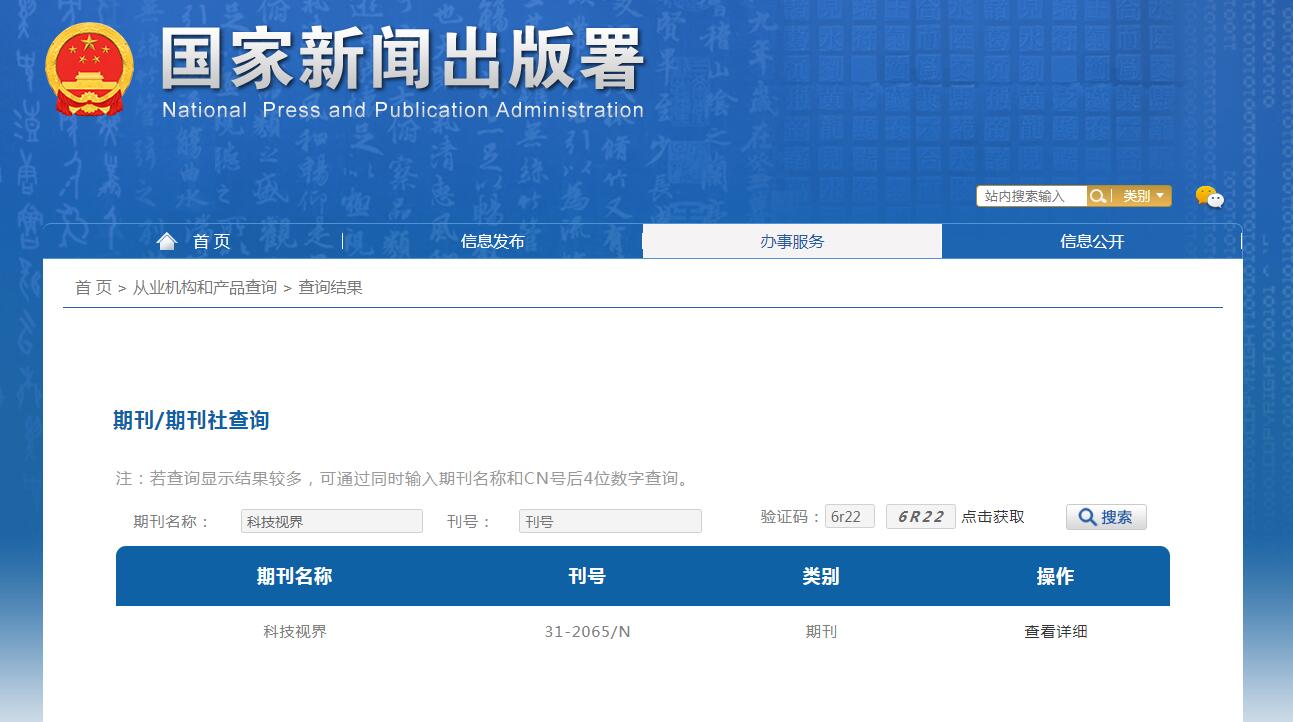Select table row showing 31-2065/N
The width and height of the screenshot is (1293, 722).
tap(587, 631)
